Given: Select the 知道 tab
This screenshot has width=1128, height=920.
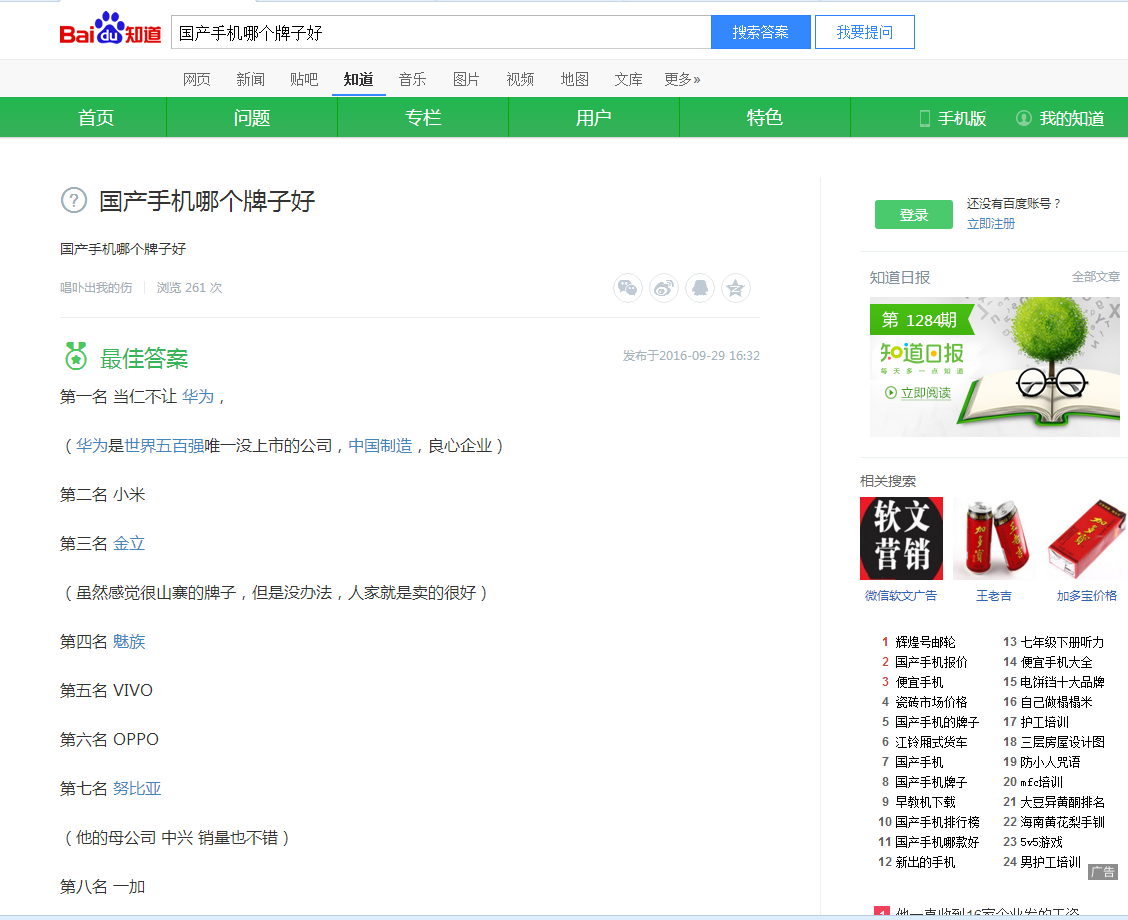Looking at the screenshot, I should [358, 79].
